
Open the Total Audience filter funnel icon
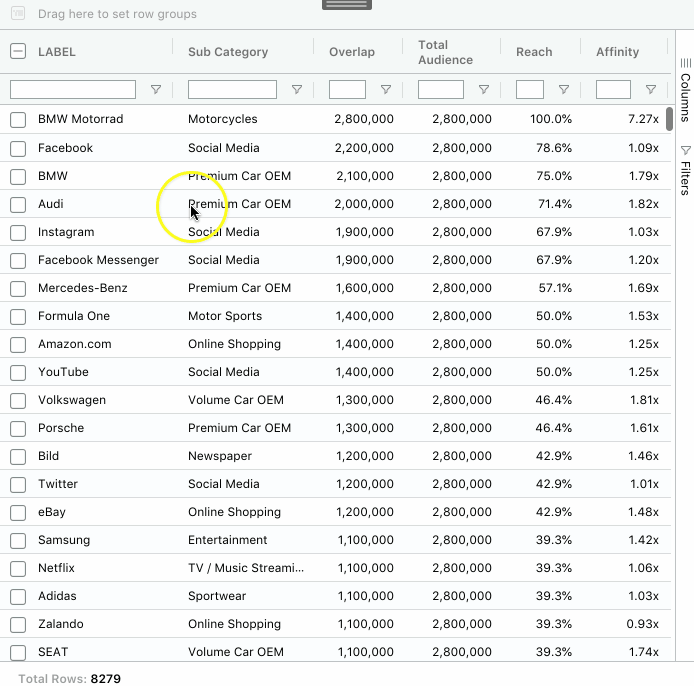(484, 90)
